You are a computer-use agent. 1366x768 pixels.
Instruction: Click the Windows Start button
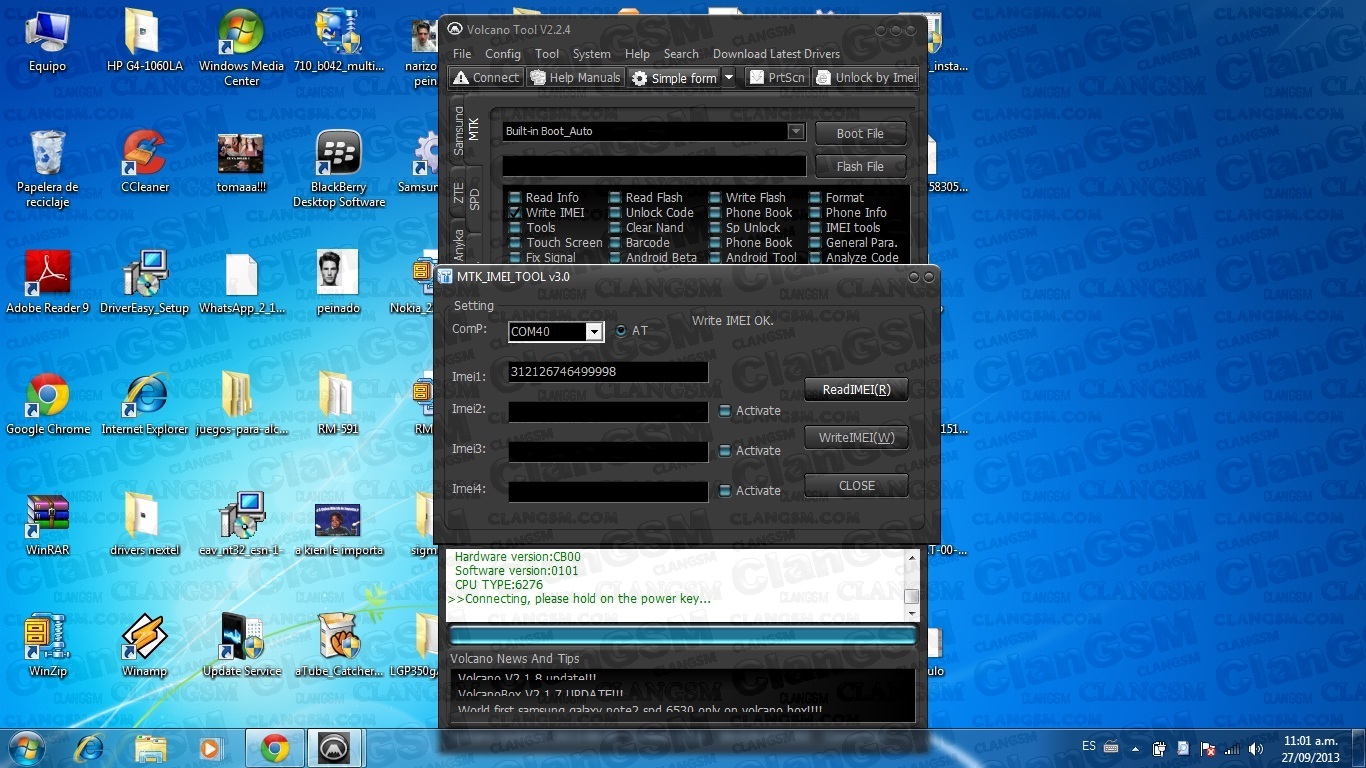25,748
